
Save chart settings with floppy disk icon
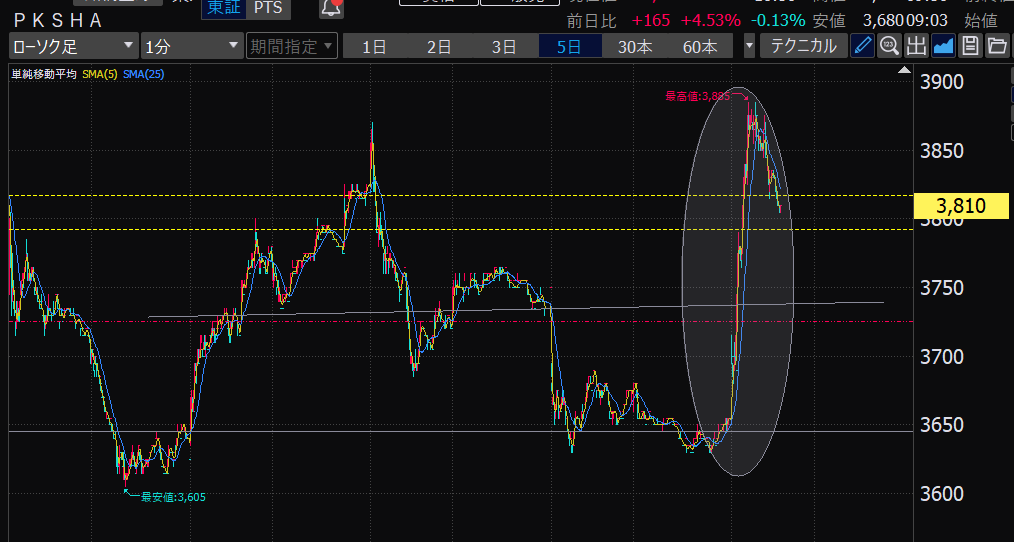coord(970,46)
